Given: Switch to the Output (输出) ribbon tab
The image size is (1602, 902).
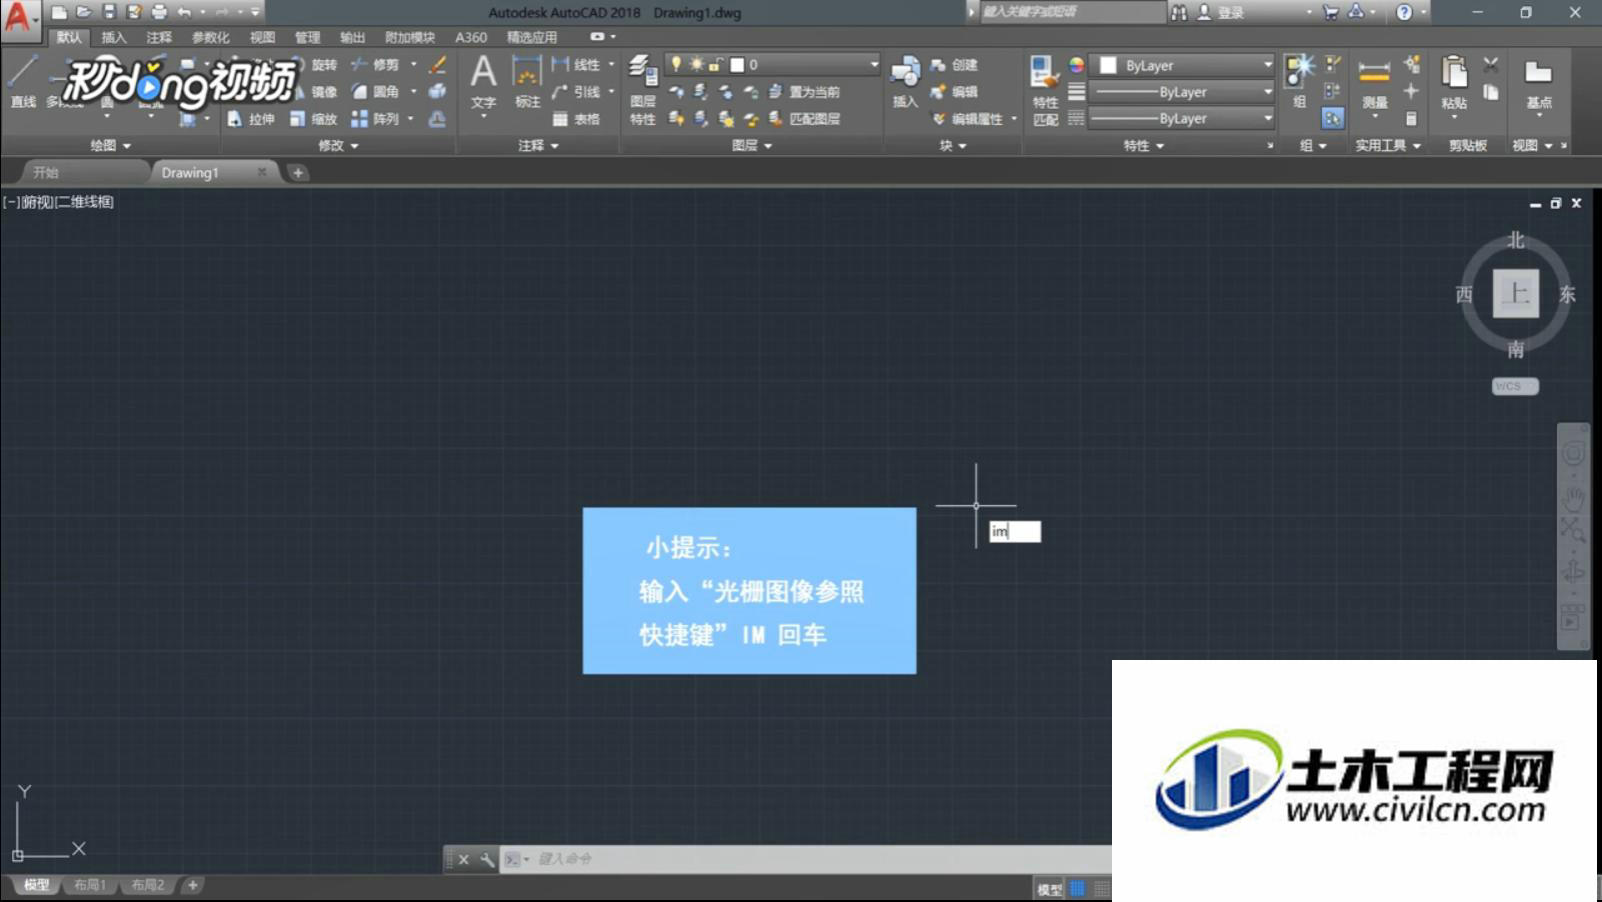Looking at the screenshot, I should point(352,38).
